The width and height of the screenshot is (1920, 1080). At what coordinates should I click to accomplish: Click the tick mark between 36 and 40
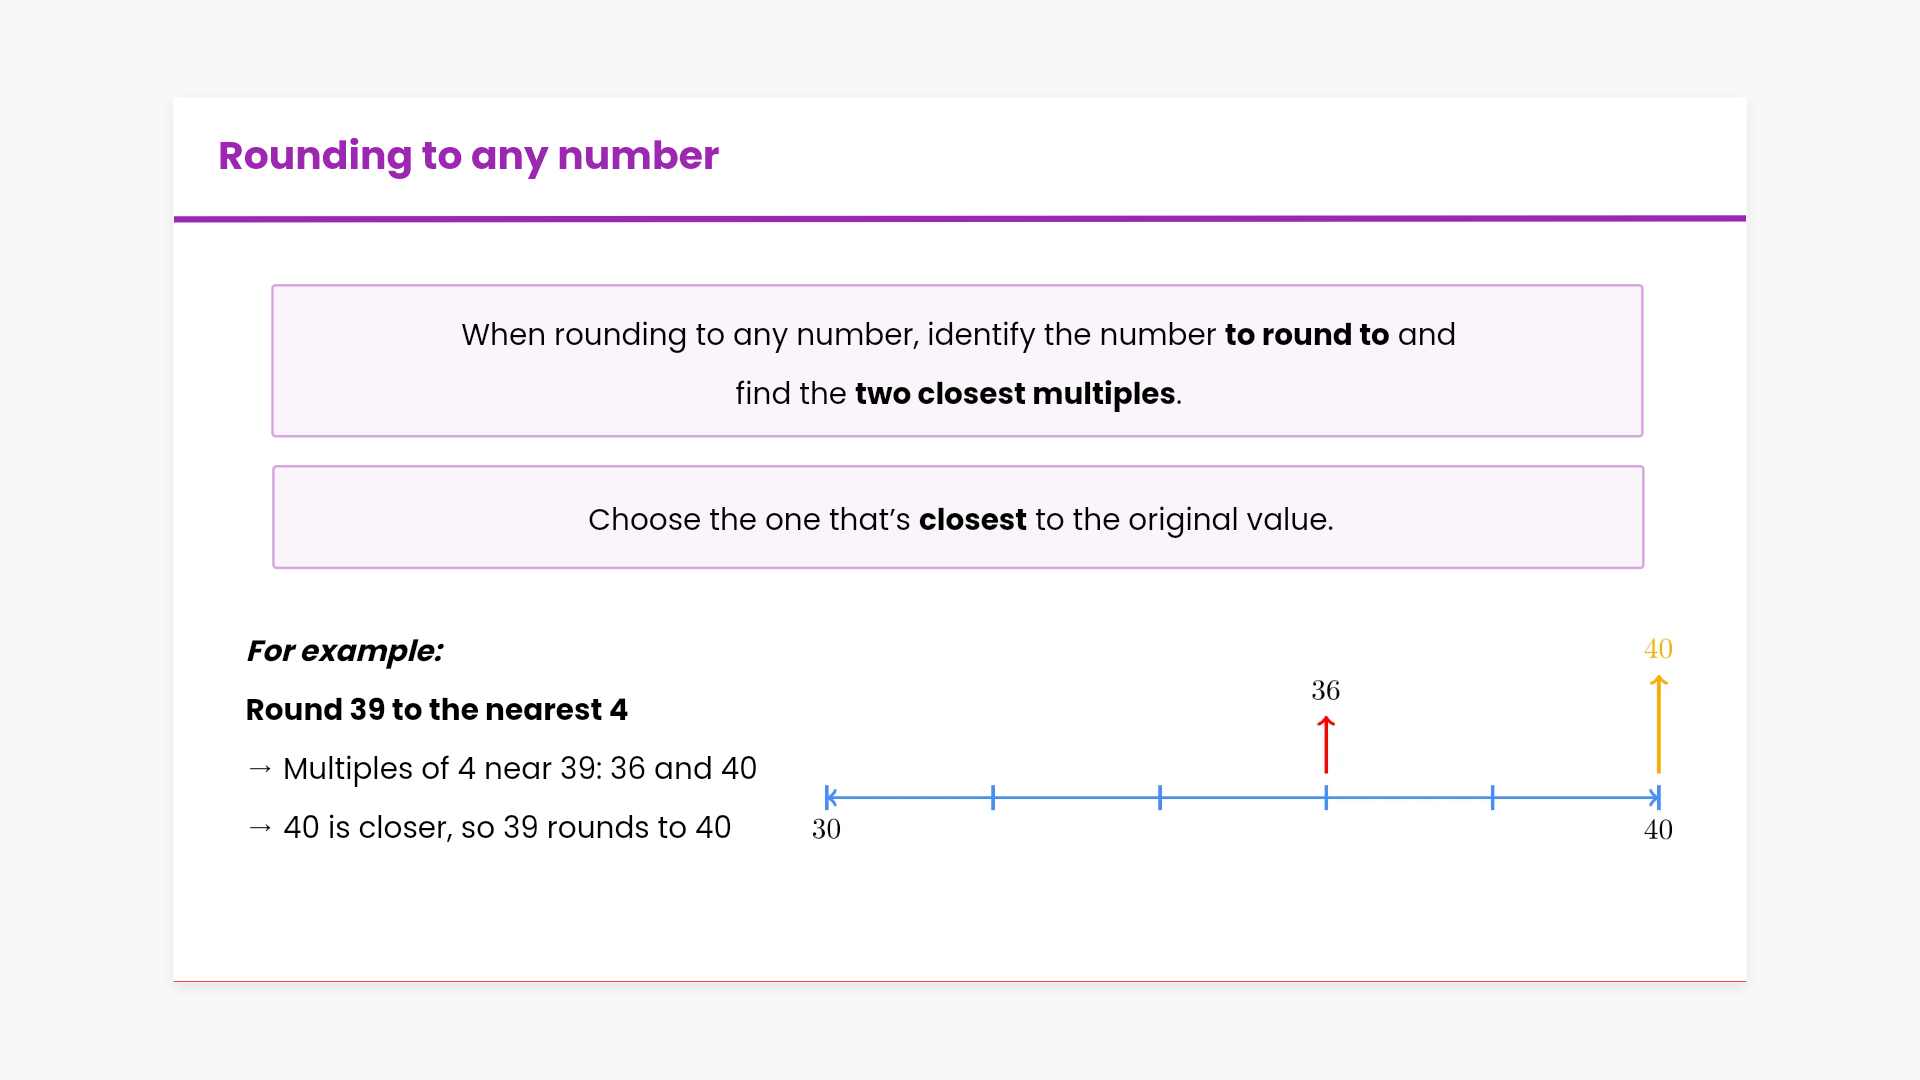1492,797
